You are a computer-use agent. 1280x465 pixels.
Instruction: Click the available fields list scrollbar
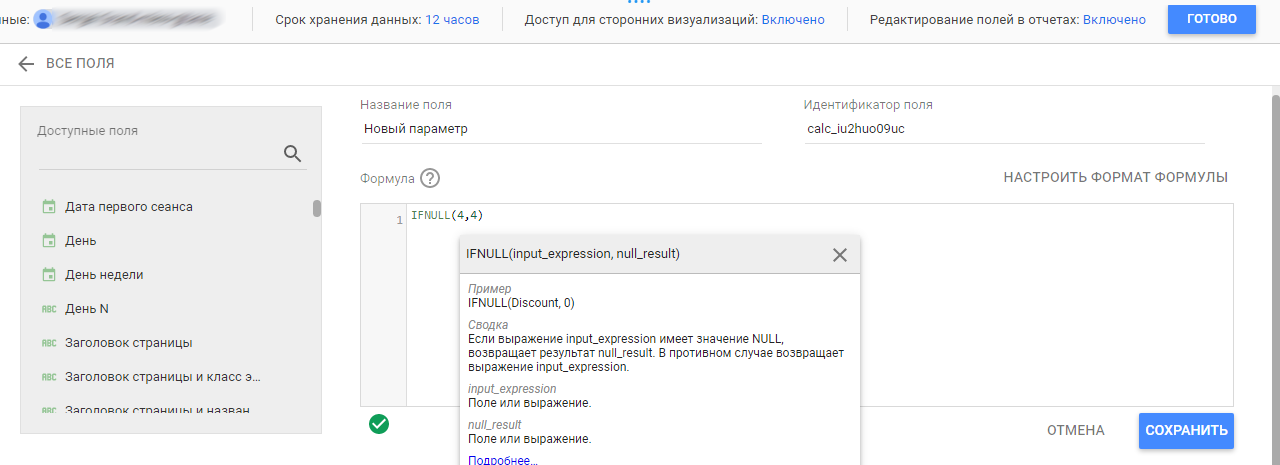tap(317, 208)
